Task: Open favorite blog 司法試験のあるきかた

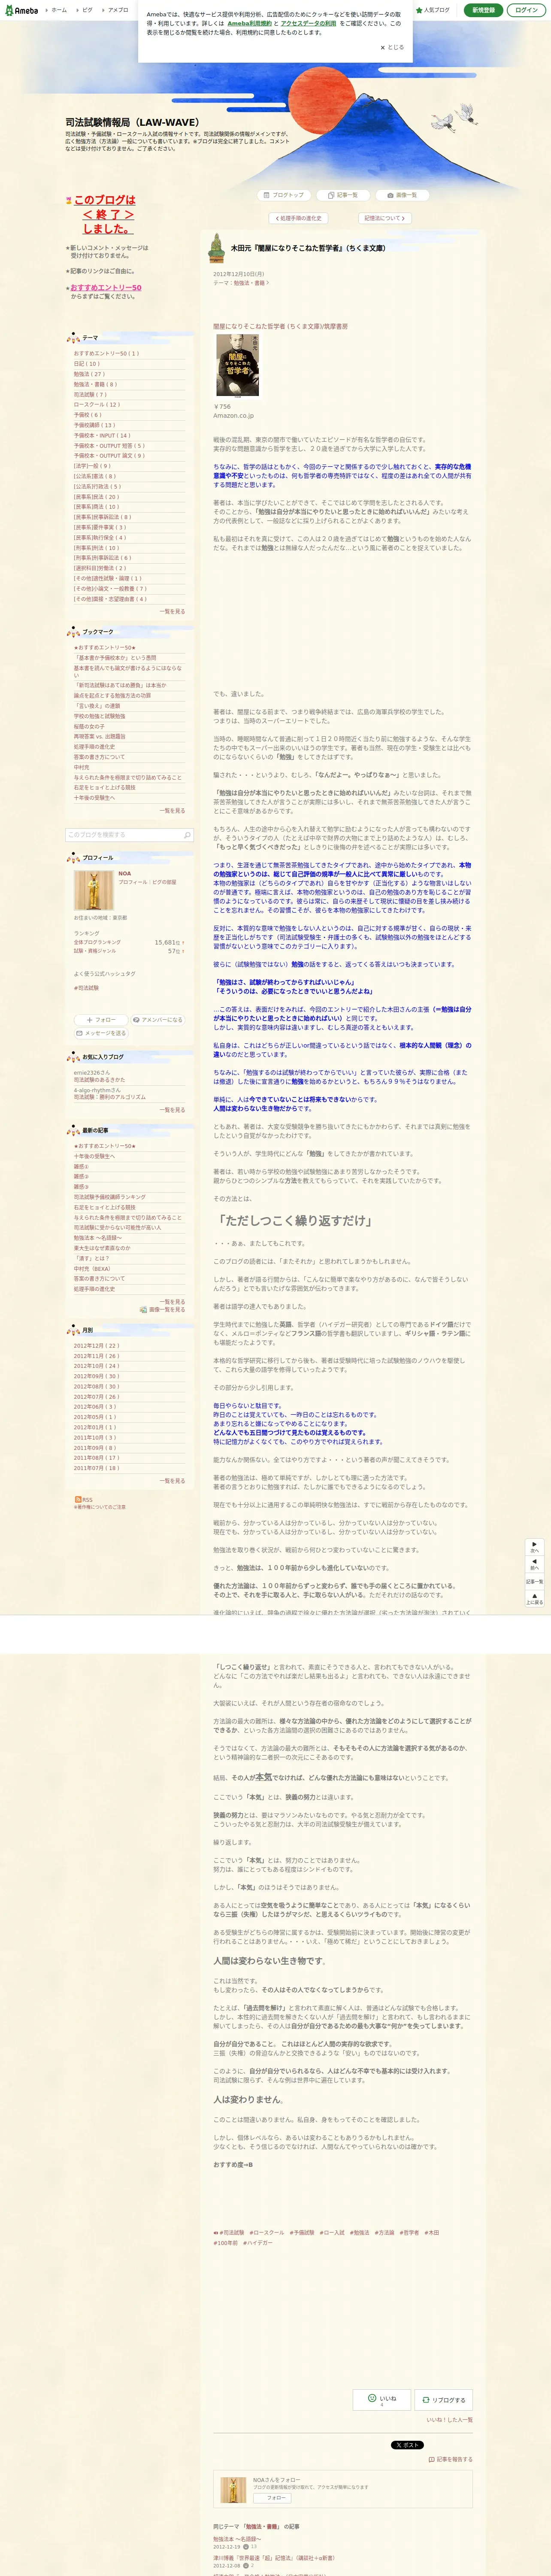Action: 99,1080
